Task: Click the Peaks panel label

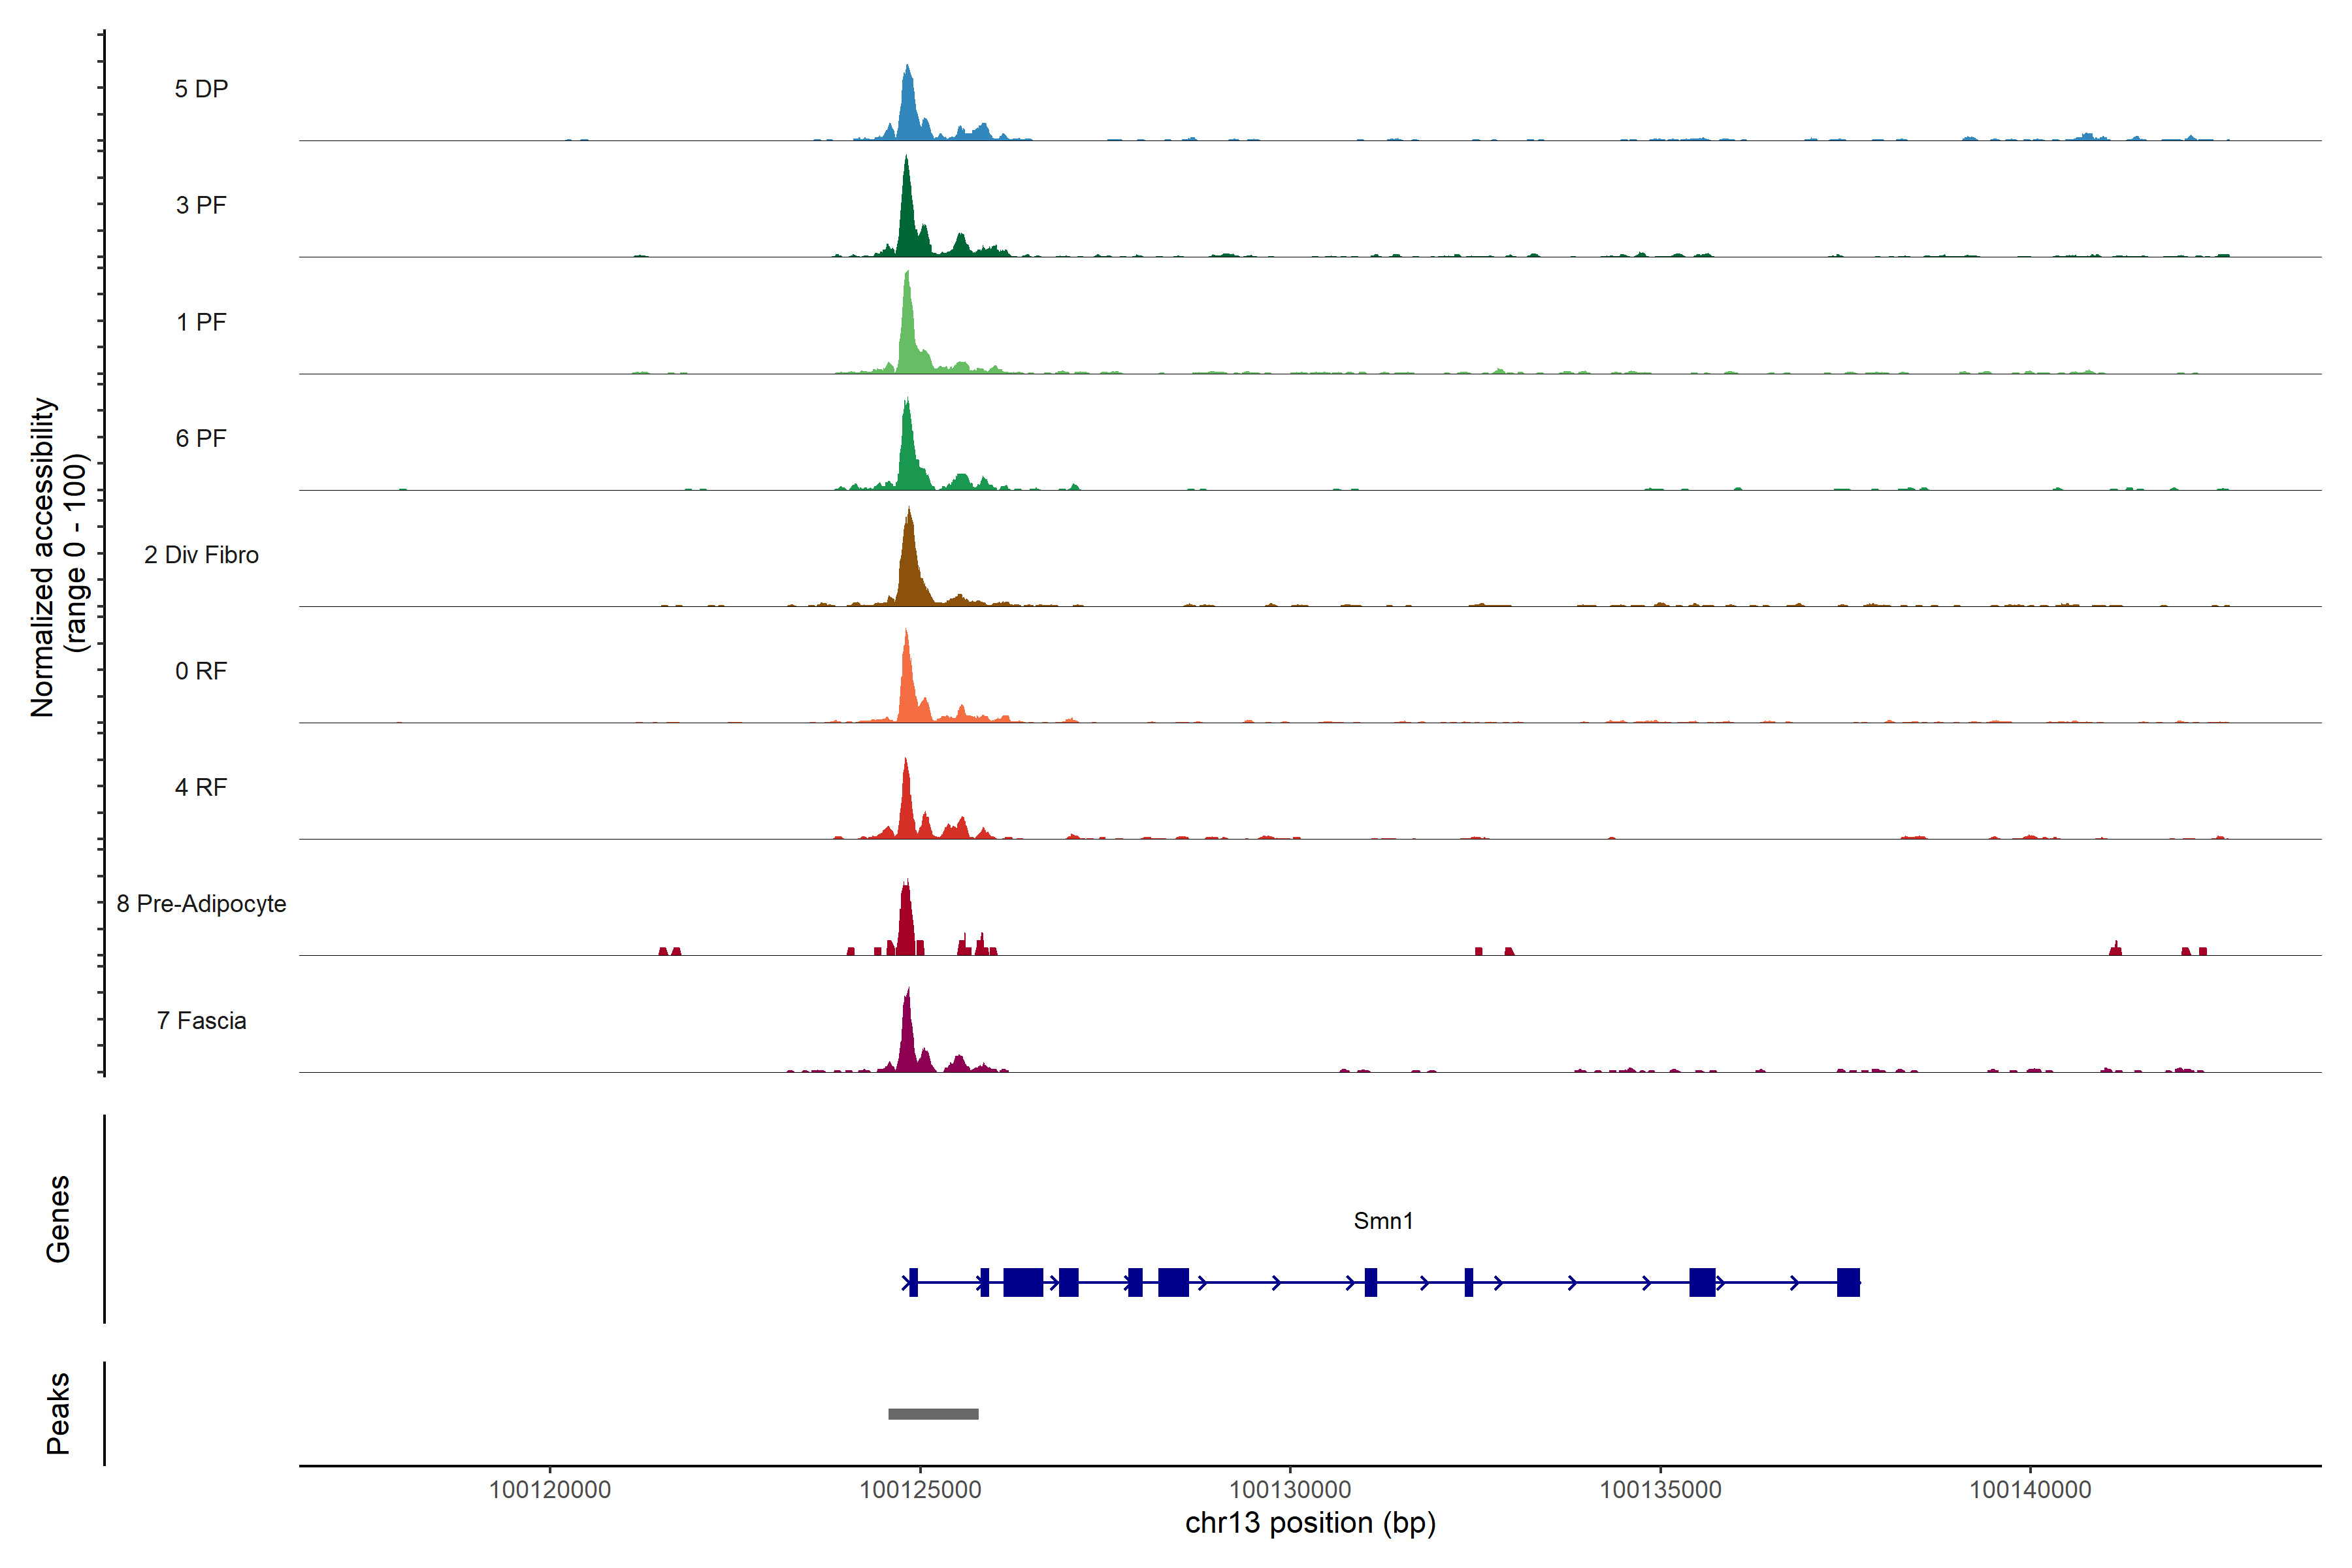Action: [x=58, y=1413]
